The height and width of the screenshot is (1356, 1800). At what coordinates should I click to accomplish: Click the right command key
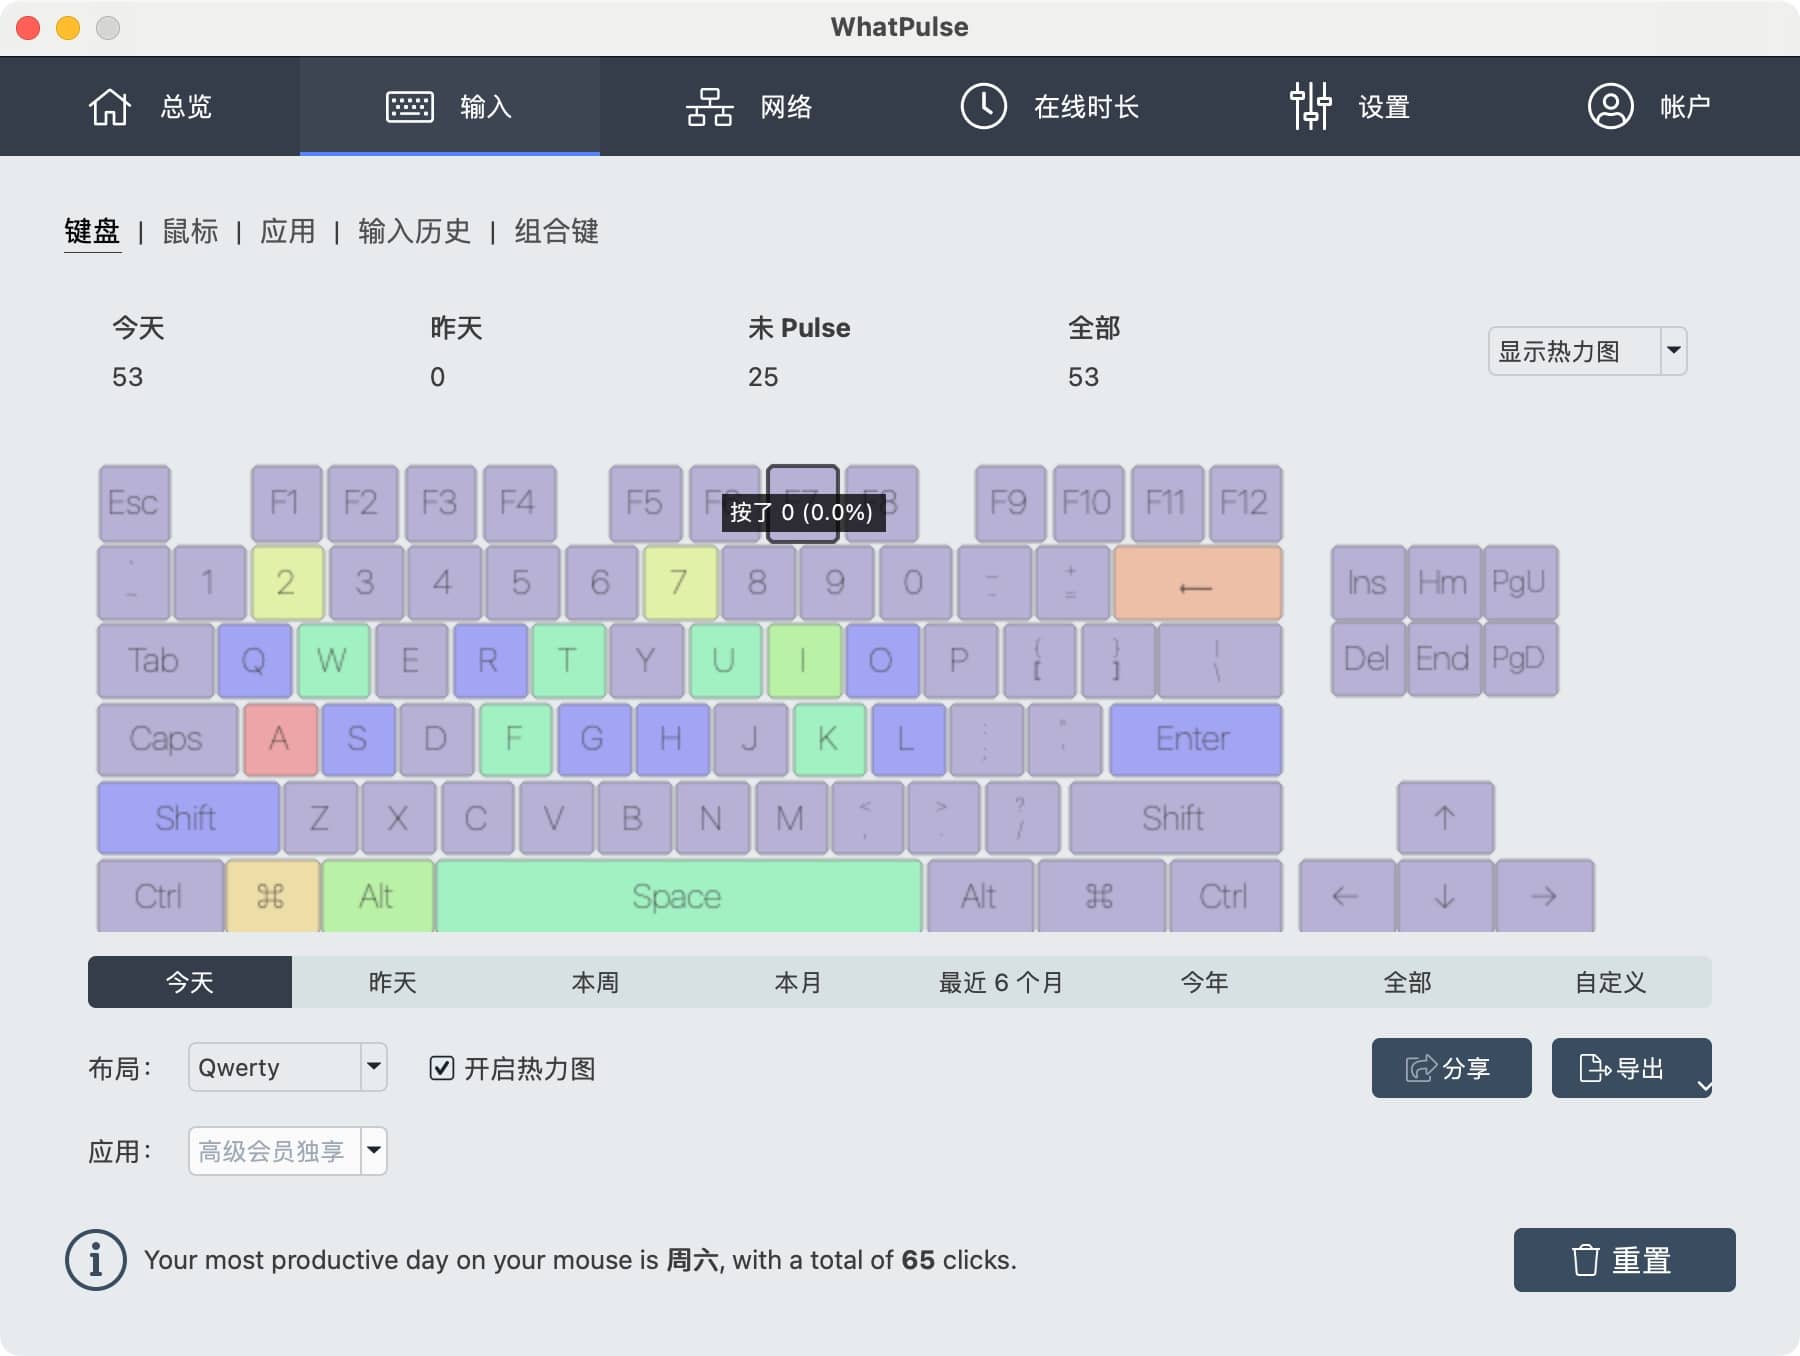[1100, 896]
